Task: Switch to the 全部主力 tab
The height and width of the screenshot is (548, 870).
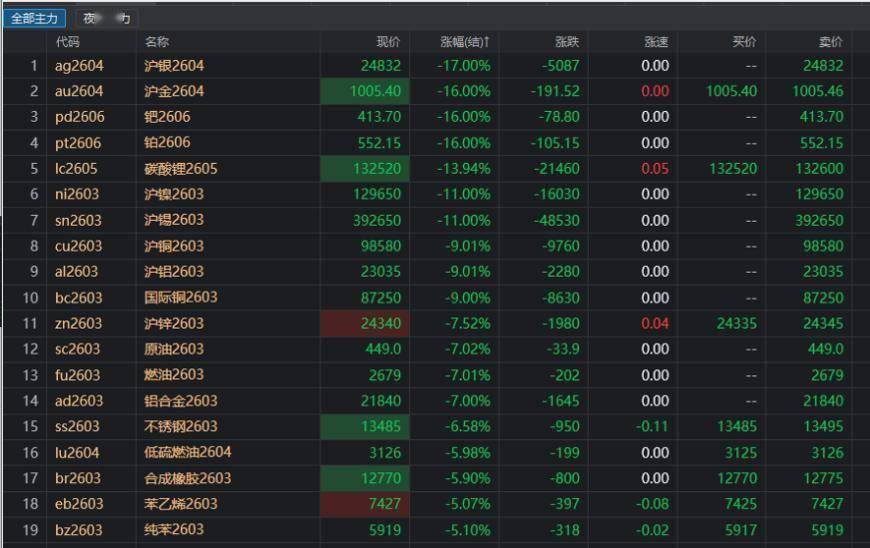Action: coord(35,18)
